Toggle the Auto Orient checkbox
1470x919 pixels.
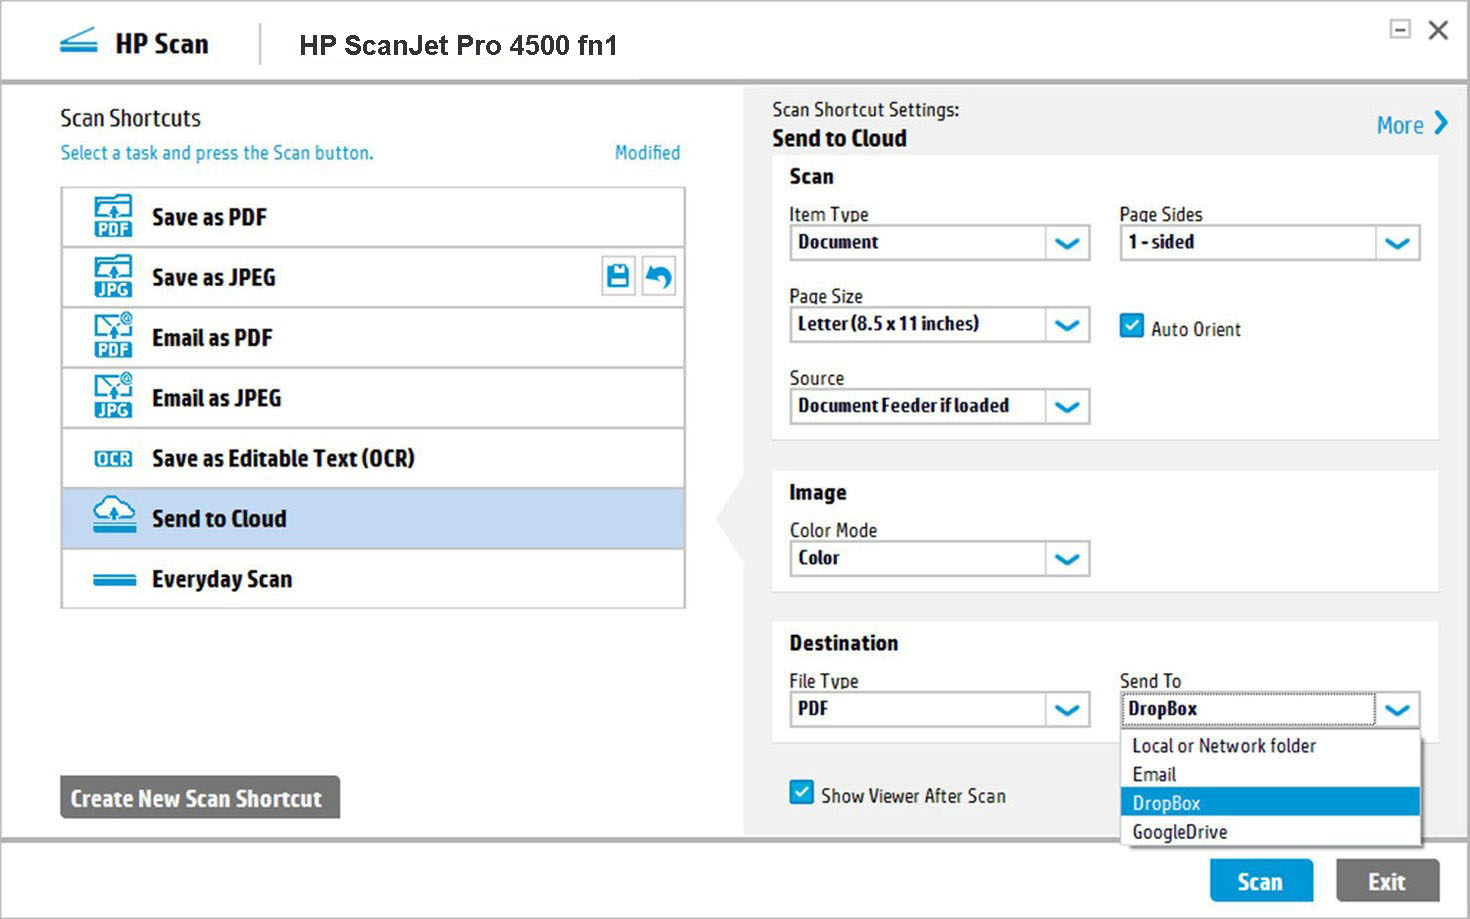click(x=1131, y=326)
